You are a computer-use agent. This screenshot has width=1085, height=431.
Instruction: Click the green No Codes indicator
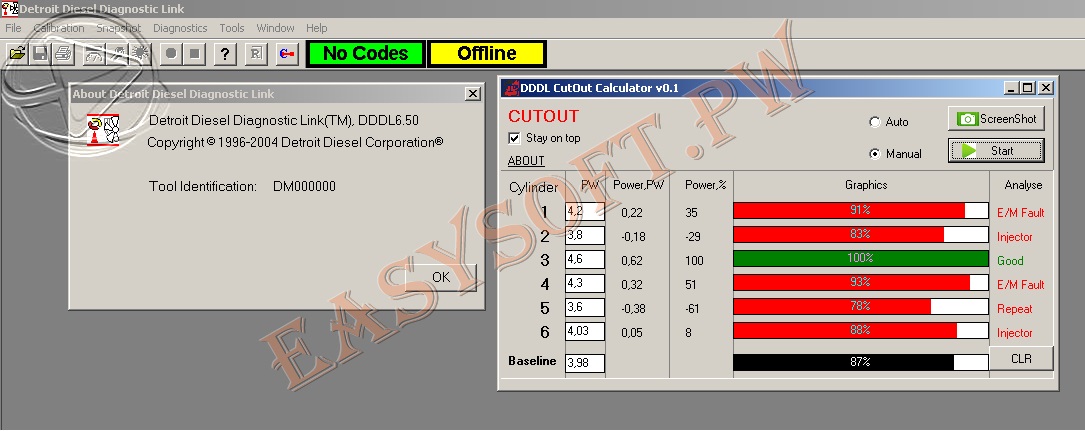click(365, 53)
